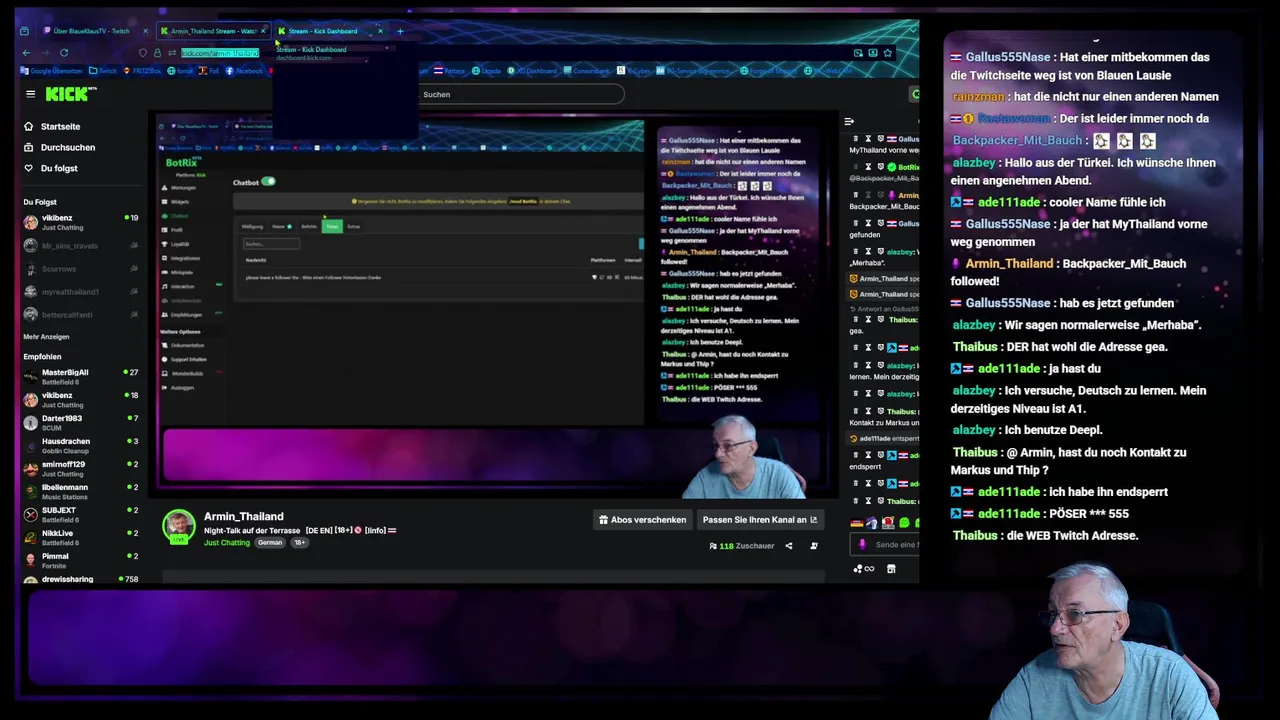Click Abos verschenken button
This screenshot has height=720, width=1280.
pyautogui.click(x=642, y=520)
